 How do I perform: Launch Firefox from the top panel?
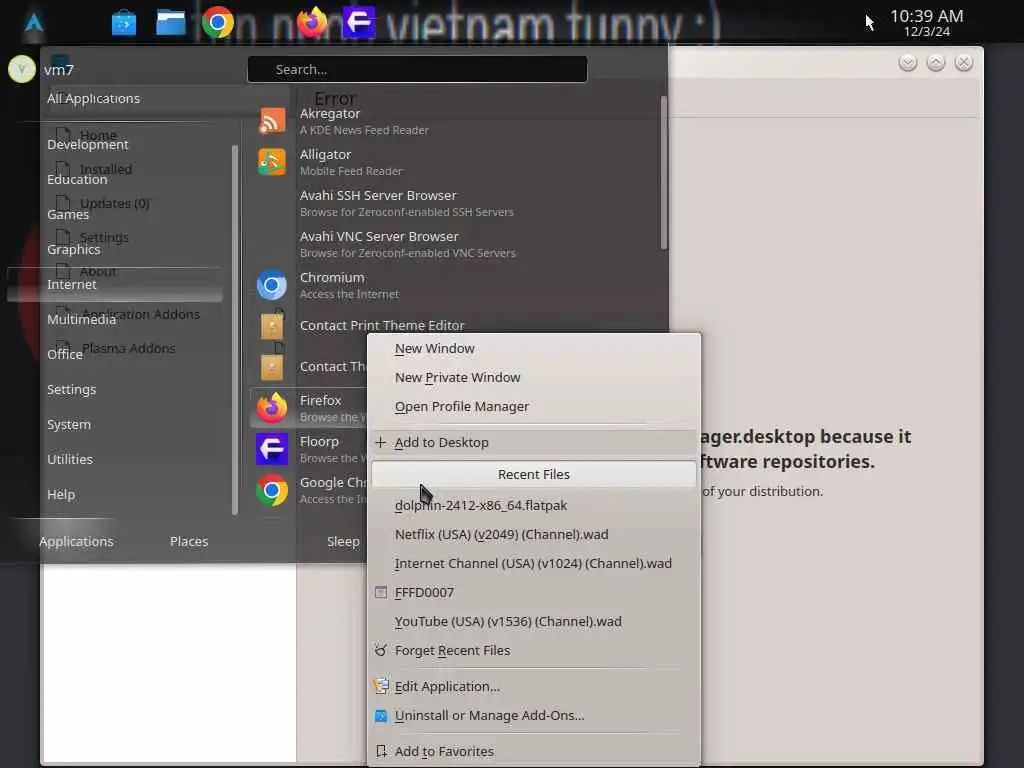point(312,22)
